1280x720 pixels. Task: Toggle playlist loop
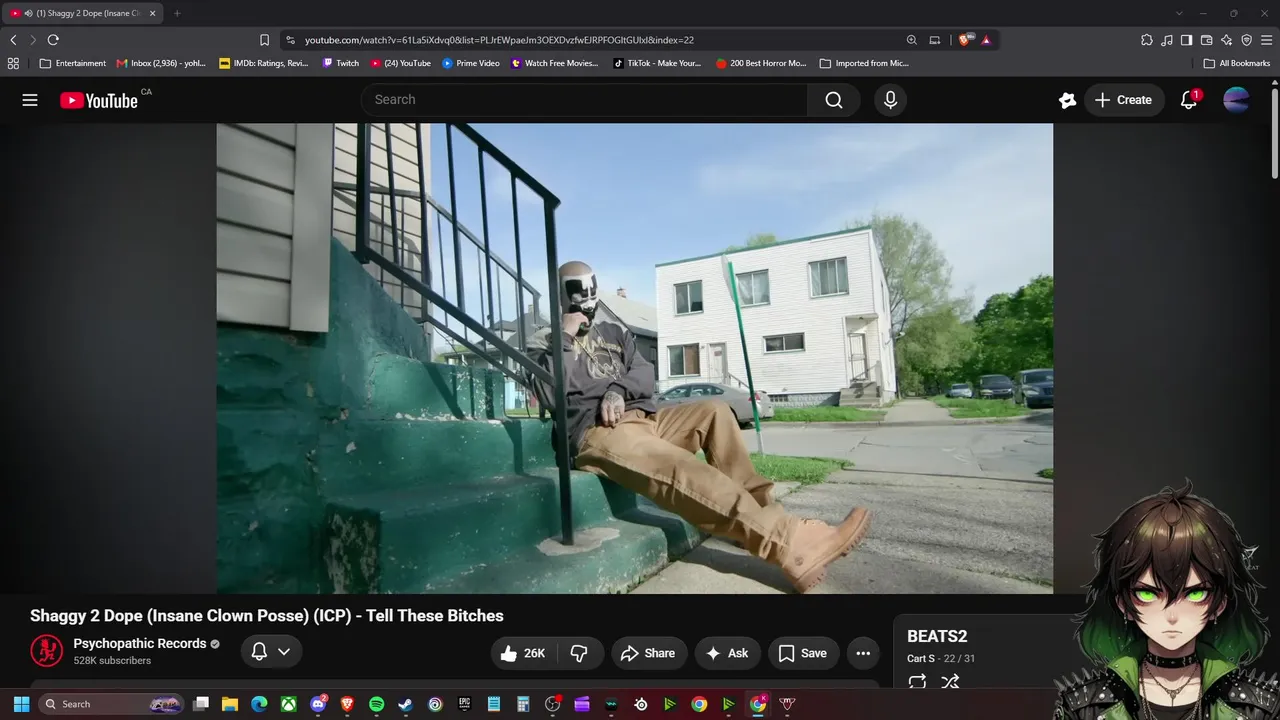pyautogui.click(x=917, y=682)
